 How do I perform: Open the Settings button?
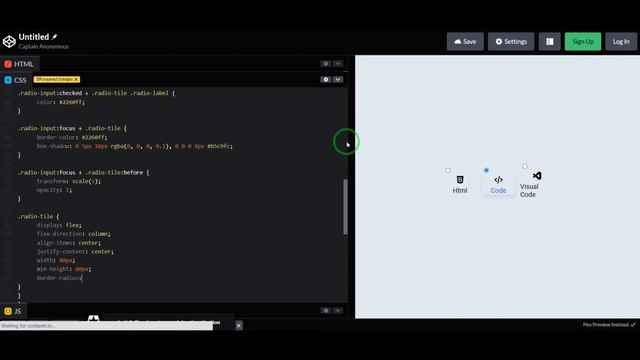511,41
